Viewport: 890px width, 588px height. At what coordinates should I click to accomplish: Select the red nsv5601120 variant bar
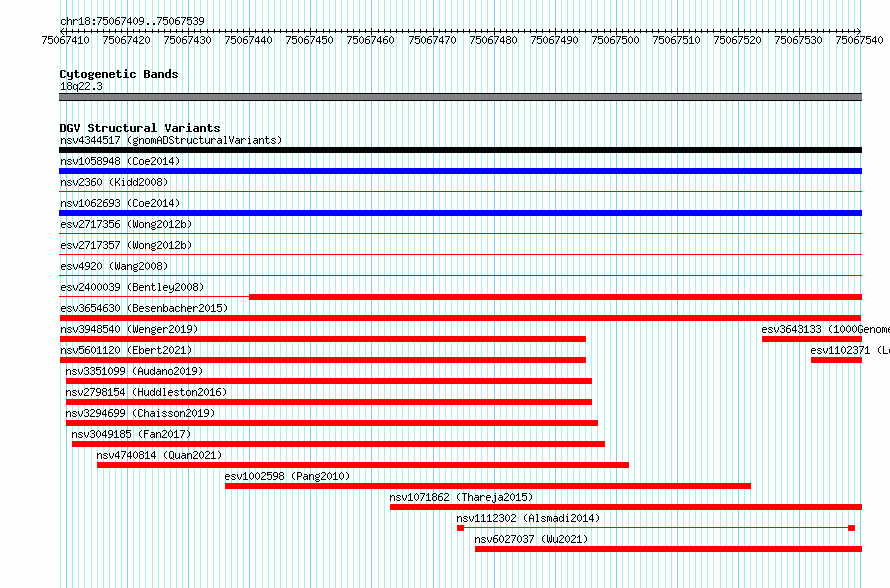(322, 360)
